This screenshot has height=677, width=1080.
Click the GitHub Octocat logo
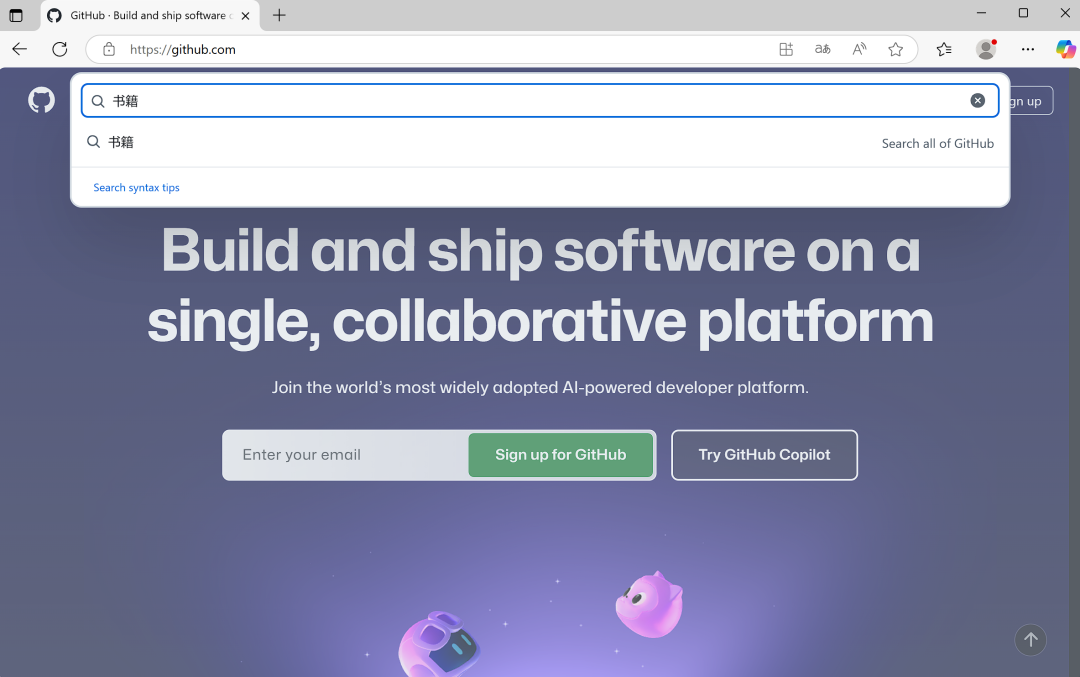pyautogui.click(x=41, y=100)
